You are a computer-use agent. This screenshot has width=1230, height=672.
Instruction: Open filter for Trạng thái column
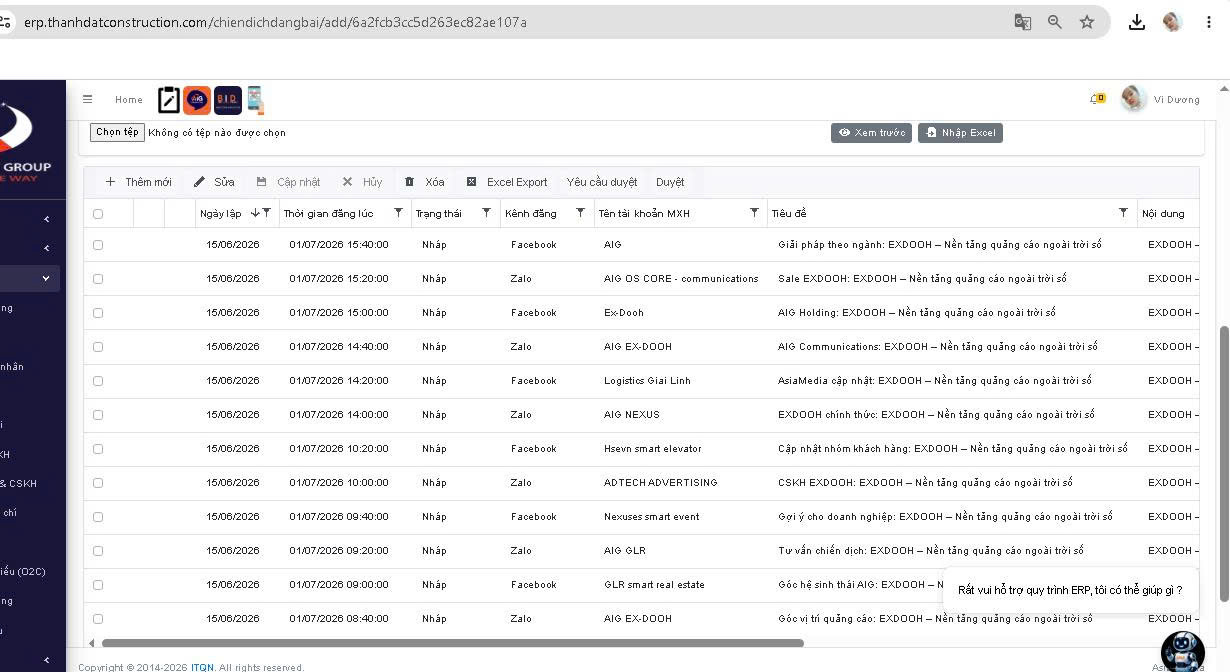487,213
